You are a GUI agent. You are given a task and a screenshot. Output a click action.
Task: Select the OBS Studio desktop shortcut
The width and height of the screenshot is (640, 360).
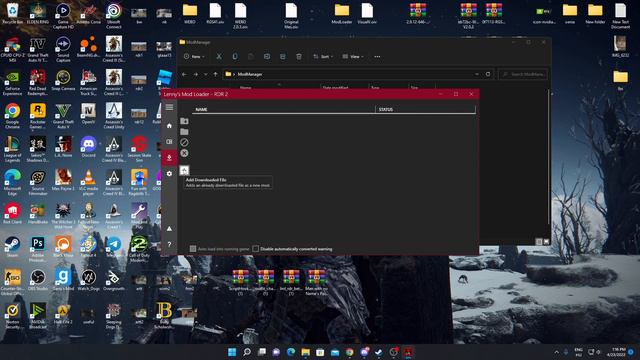point(38,280)
